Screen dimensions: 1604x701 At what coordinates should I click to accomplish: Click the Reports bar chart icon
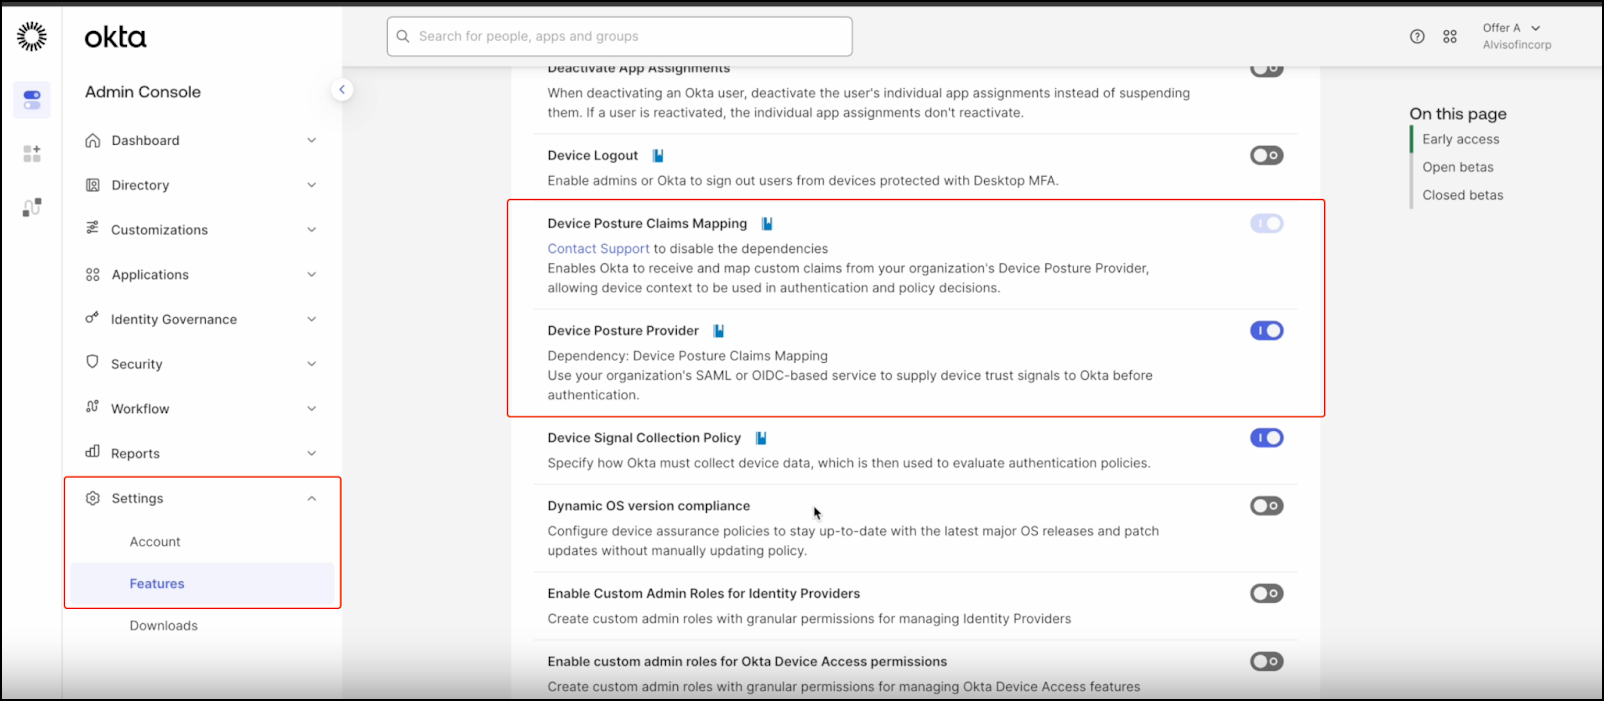coord(93,452)
